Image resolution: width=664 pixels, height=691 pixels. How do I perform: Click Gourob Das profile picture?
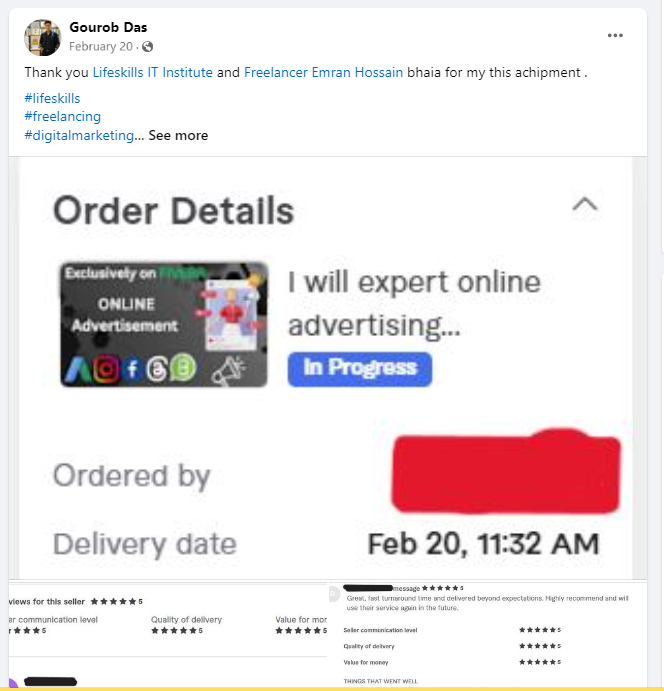coord(42,37)
